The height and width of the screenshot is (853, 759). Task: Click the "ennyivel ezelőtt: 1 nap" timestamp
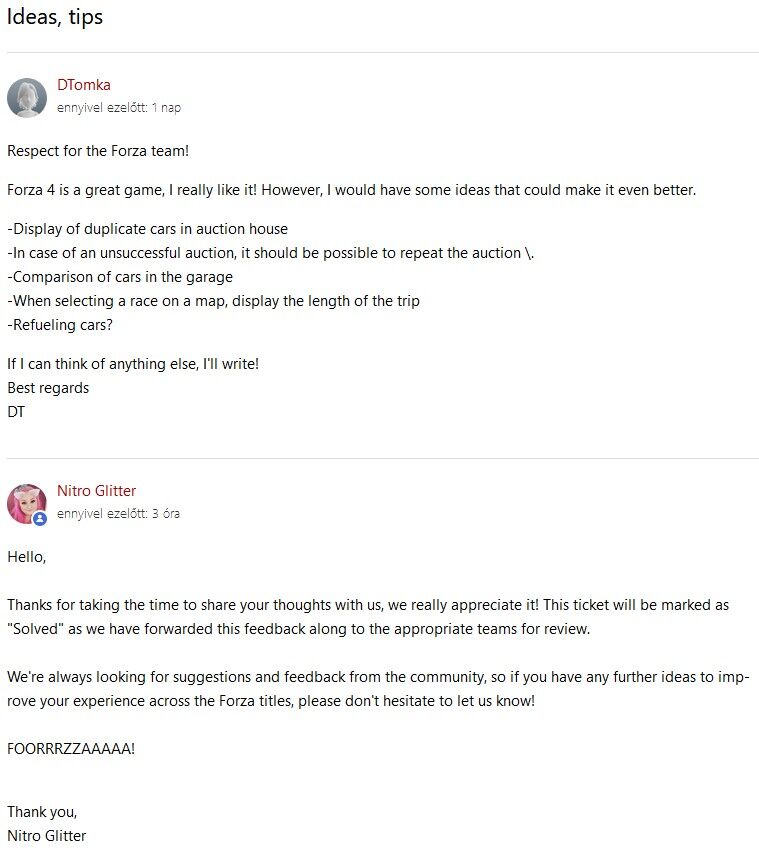119,108
